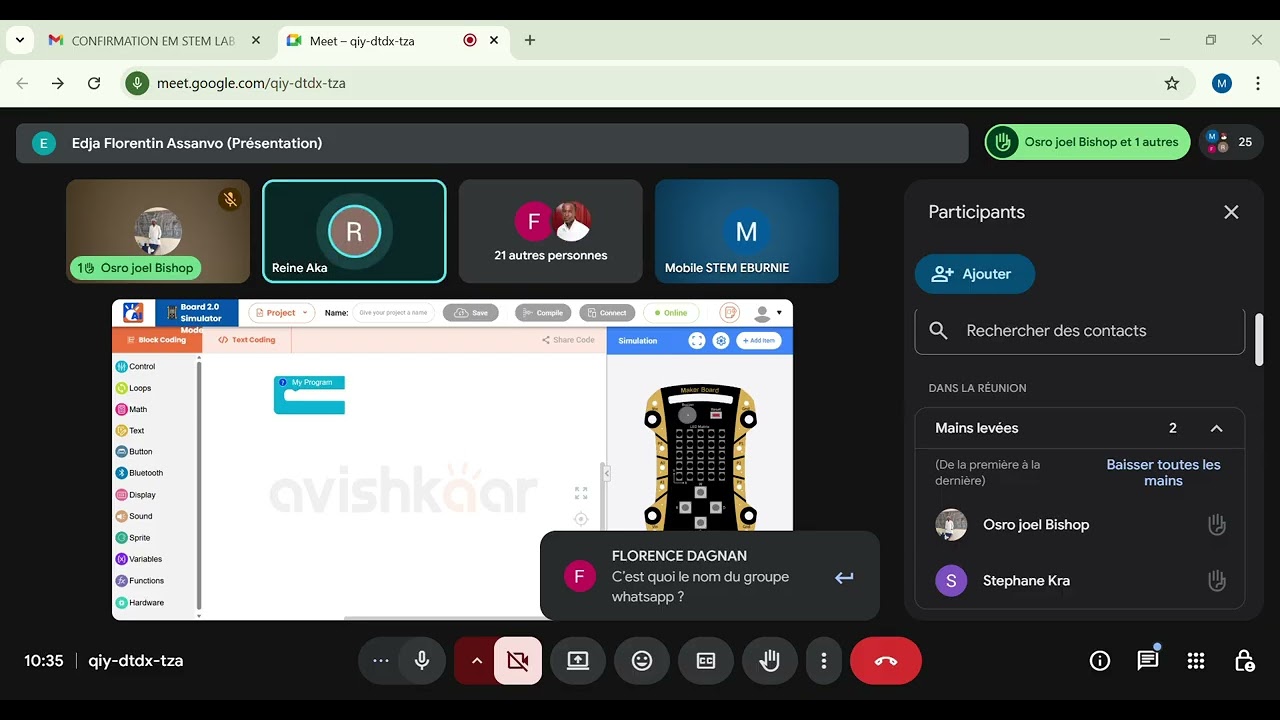This screenshot has height=720, width=1280.
Task: Bookmark this page with star icon
Action: 1172,84
